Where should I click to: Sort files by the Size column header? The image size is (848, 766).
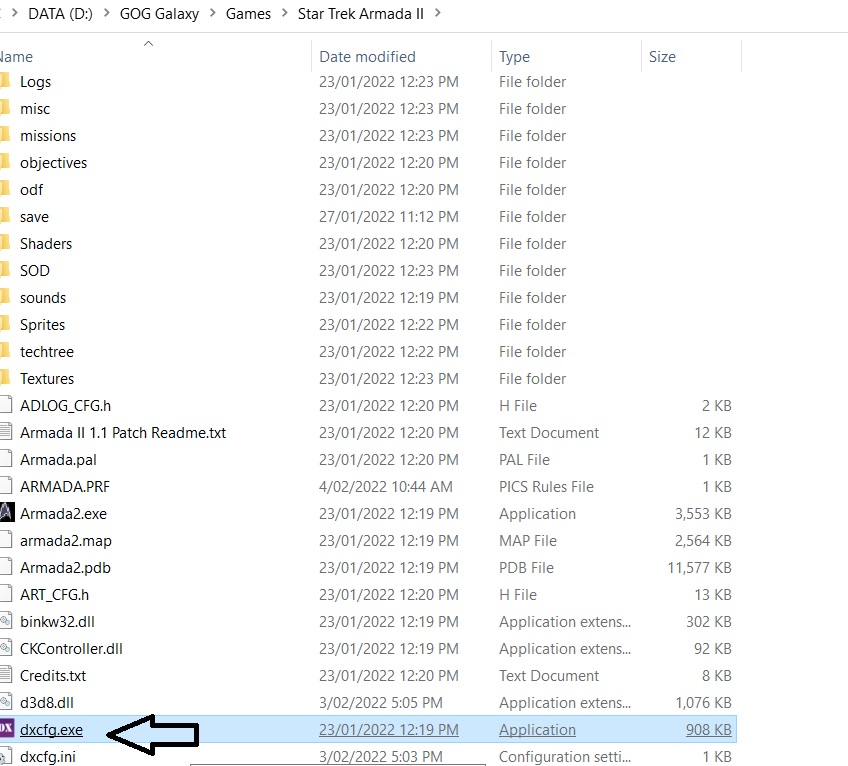pyautogui.click(x=662, y=57)
